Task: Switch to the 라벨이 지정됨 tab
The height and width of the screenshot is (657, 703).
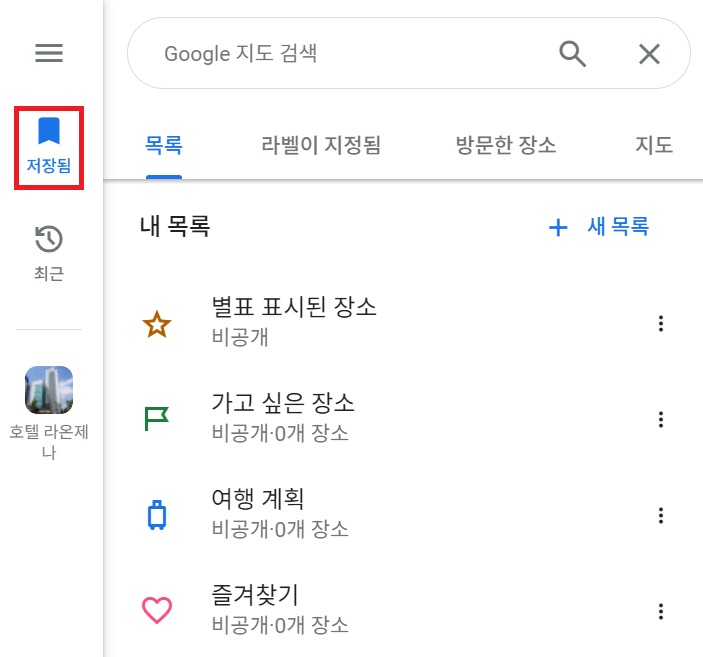Action: pyautogui.click(x=321, y=145)
